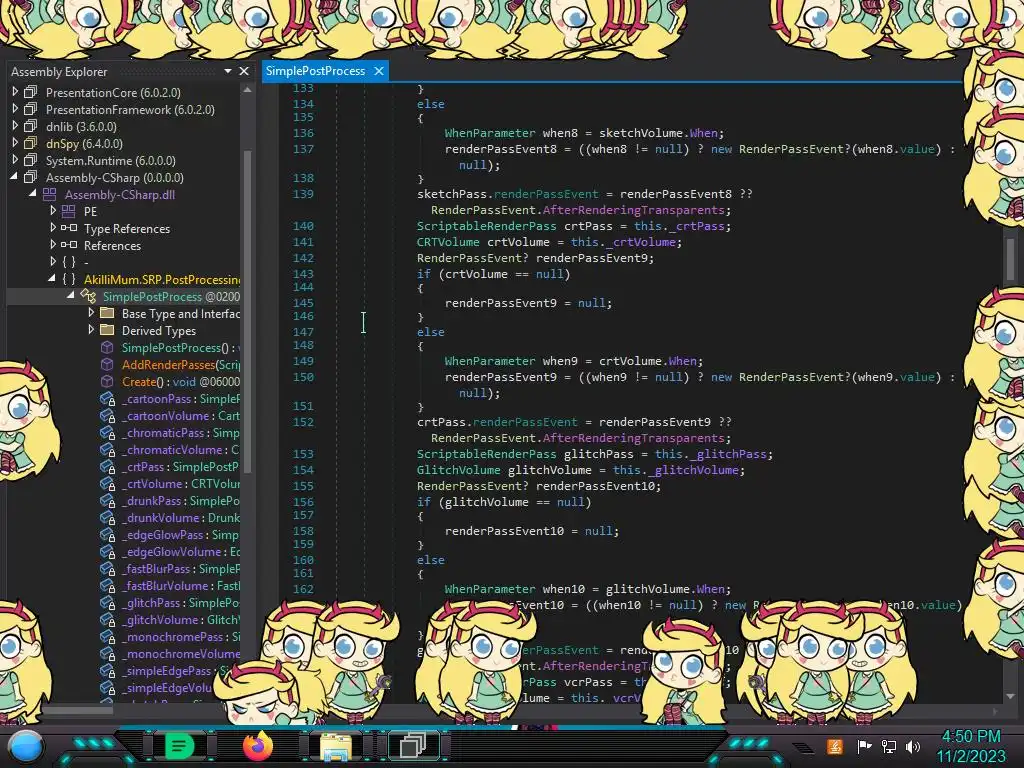Image resolution: width=1024 pixels, height=768 pixels.
Task: Collapse the Assembly-CSharp.dll module node
Action: 33,194
